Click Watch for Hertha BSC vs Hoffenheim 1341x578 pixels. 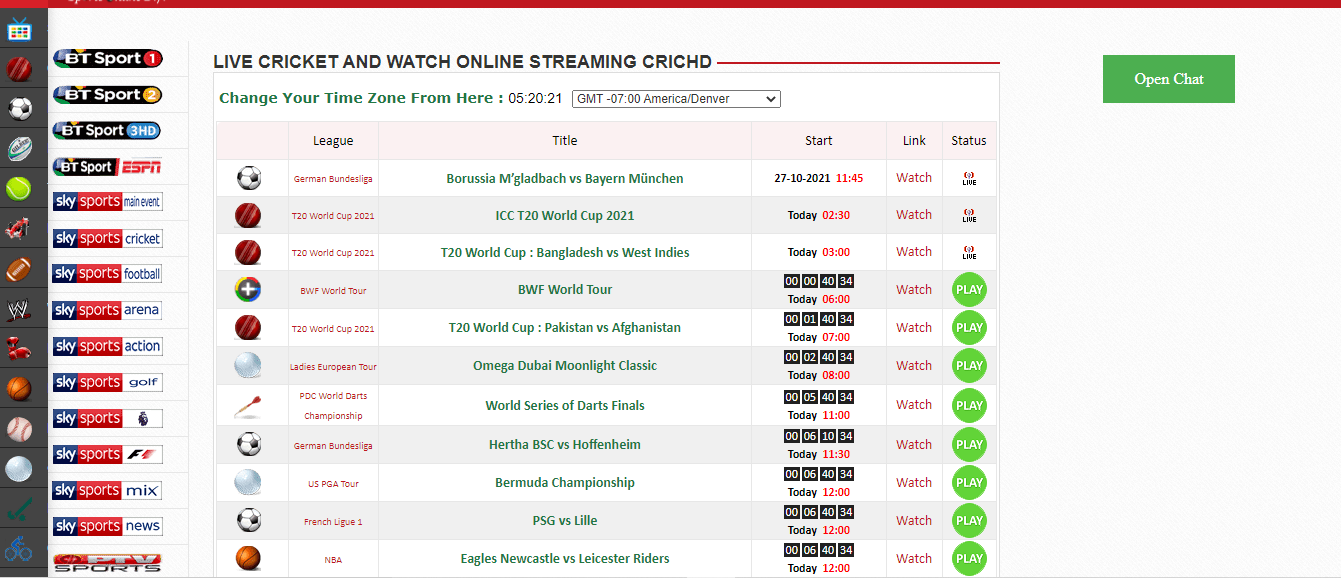pos(914,445)
